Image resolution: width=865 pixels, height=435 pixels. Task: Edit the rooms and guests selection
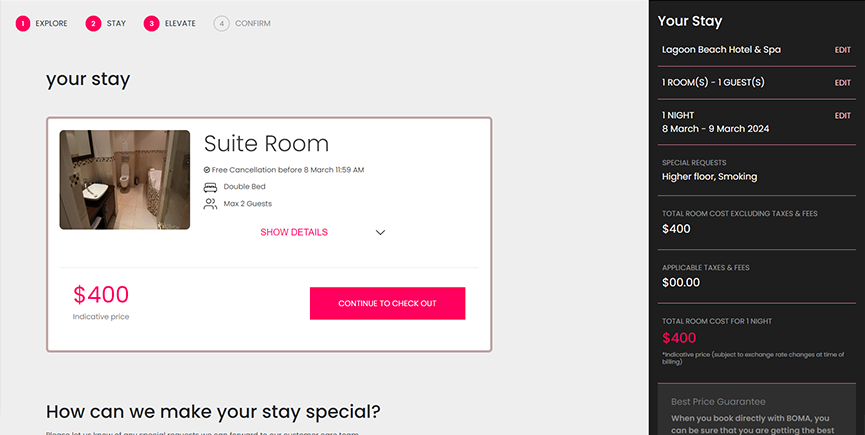[842, 83]
